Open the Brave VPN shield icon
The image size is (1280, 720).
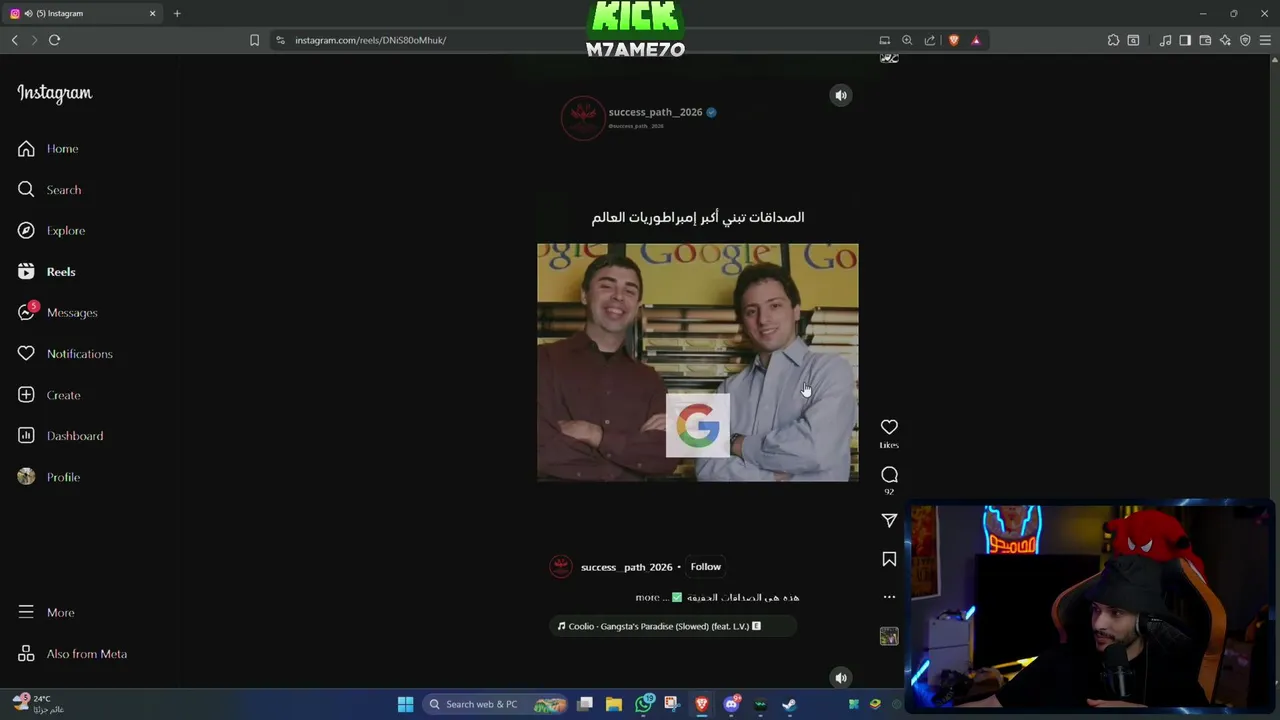pyautogui.click(x=1245, y=40)
